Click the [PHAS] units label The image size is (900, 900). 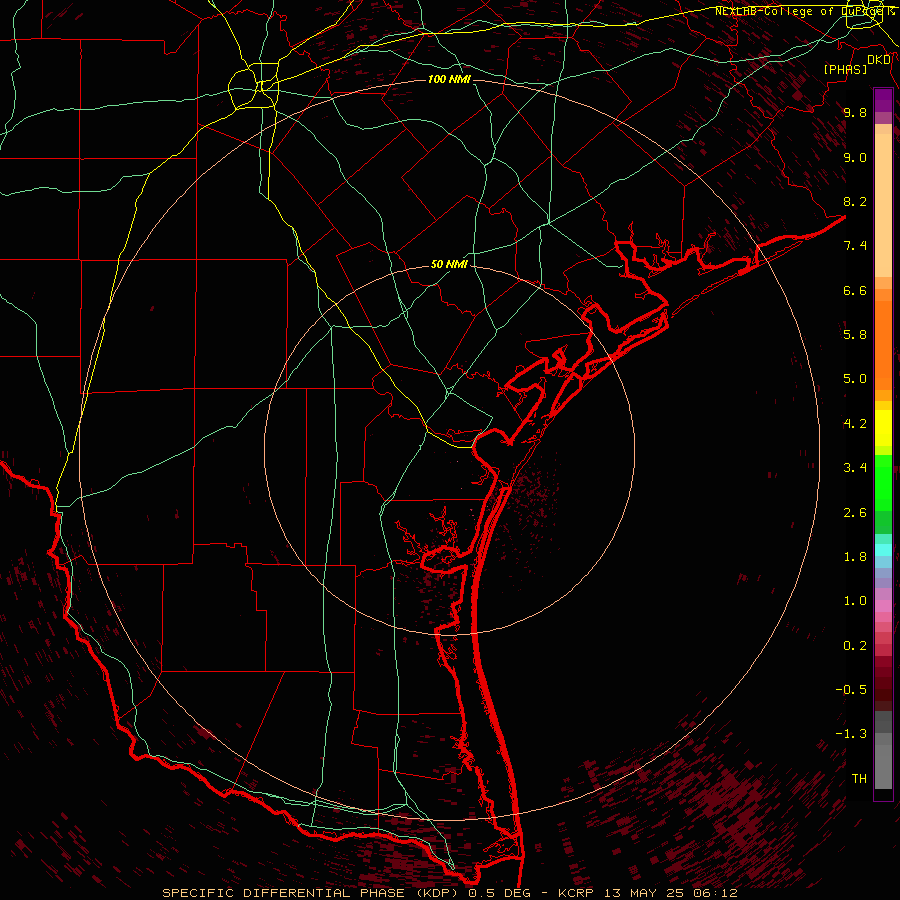(845, 69)
